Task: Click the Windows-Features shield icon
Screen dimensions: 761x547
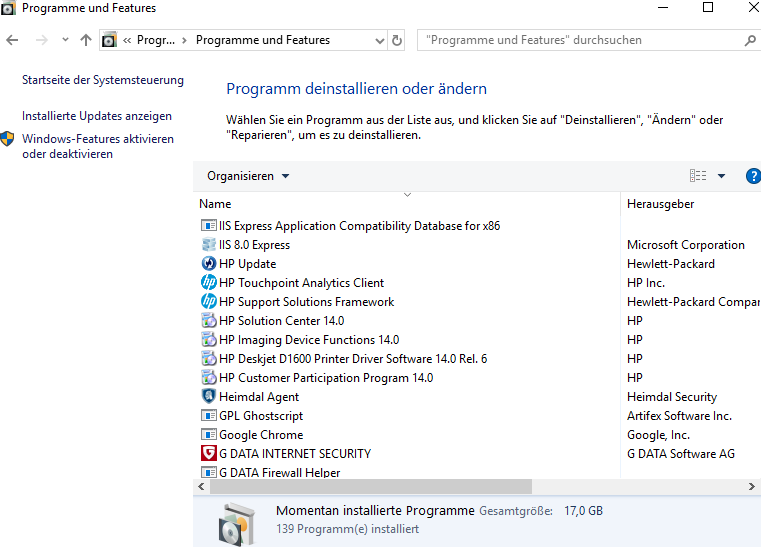Action: point(7,139)
